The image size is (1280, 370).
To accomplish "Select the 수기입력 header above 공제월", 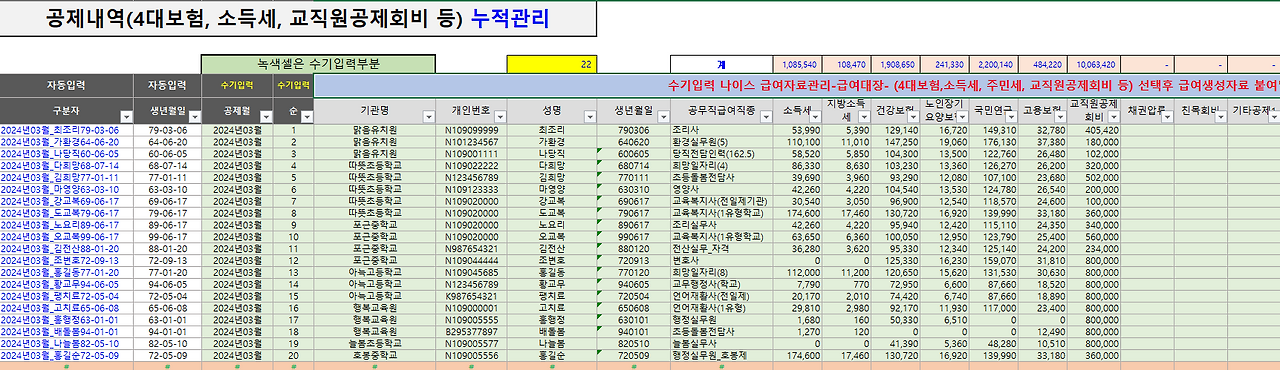I will (x=237, y=86).
